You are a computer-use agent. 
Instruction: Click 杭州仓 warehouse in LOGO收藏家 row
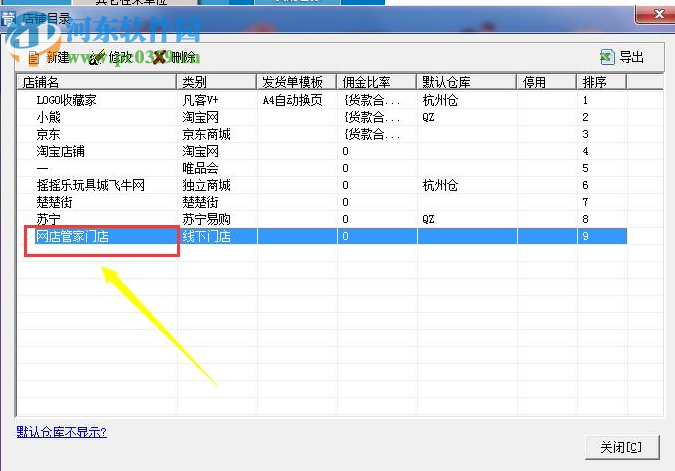(440, 100)
